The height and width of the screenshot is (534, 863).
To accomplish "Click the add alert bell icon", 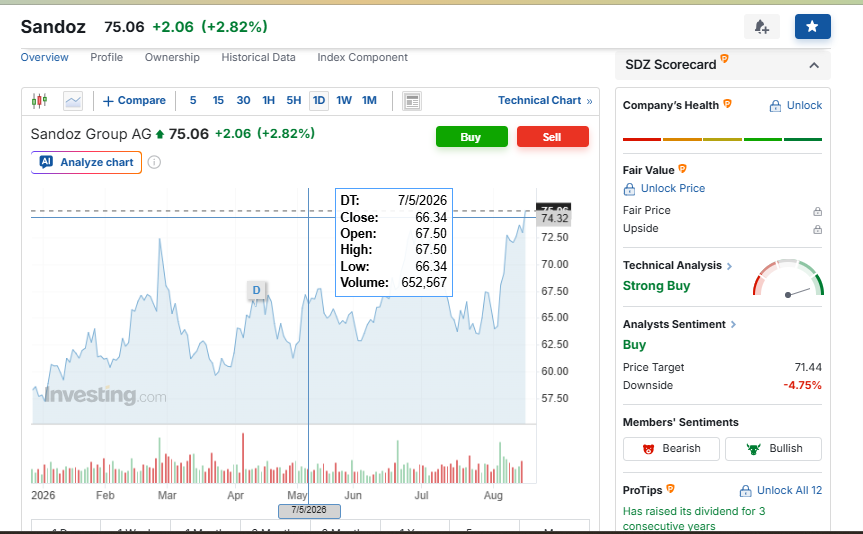I will [x=762, y=26].
